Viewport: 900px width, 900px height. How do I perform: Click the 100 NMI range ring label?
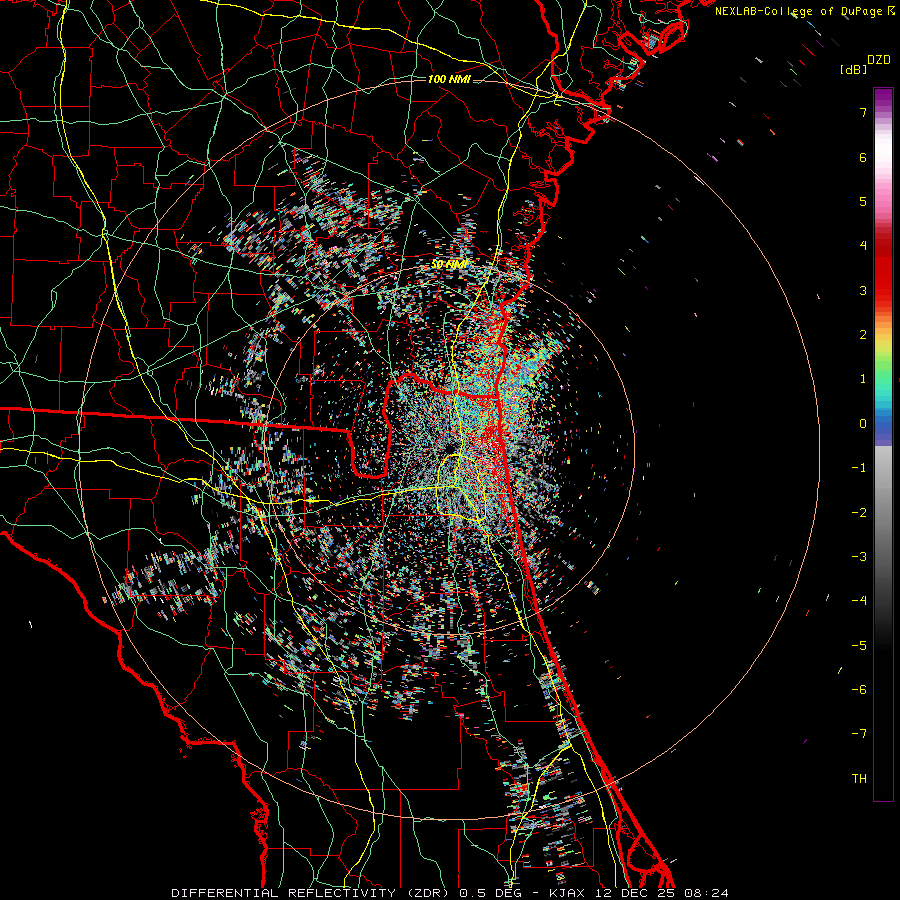pos(449,79)
